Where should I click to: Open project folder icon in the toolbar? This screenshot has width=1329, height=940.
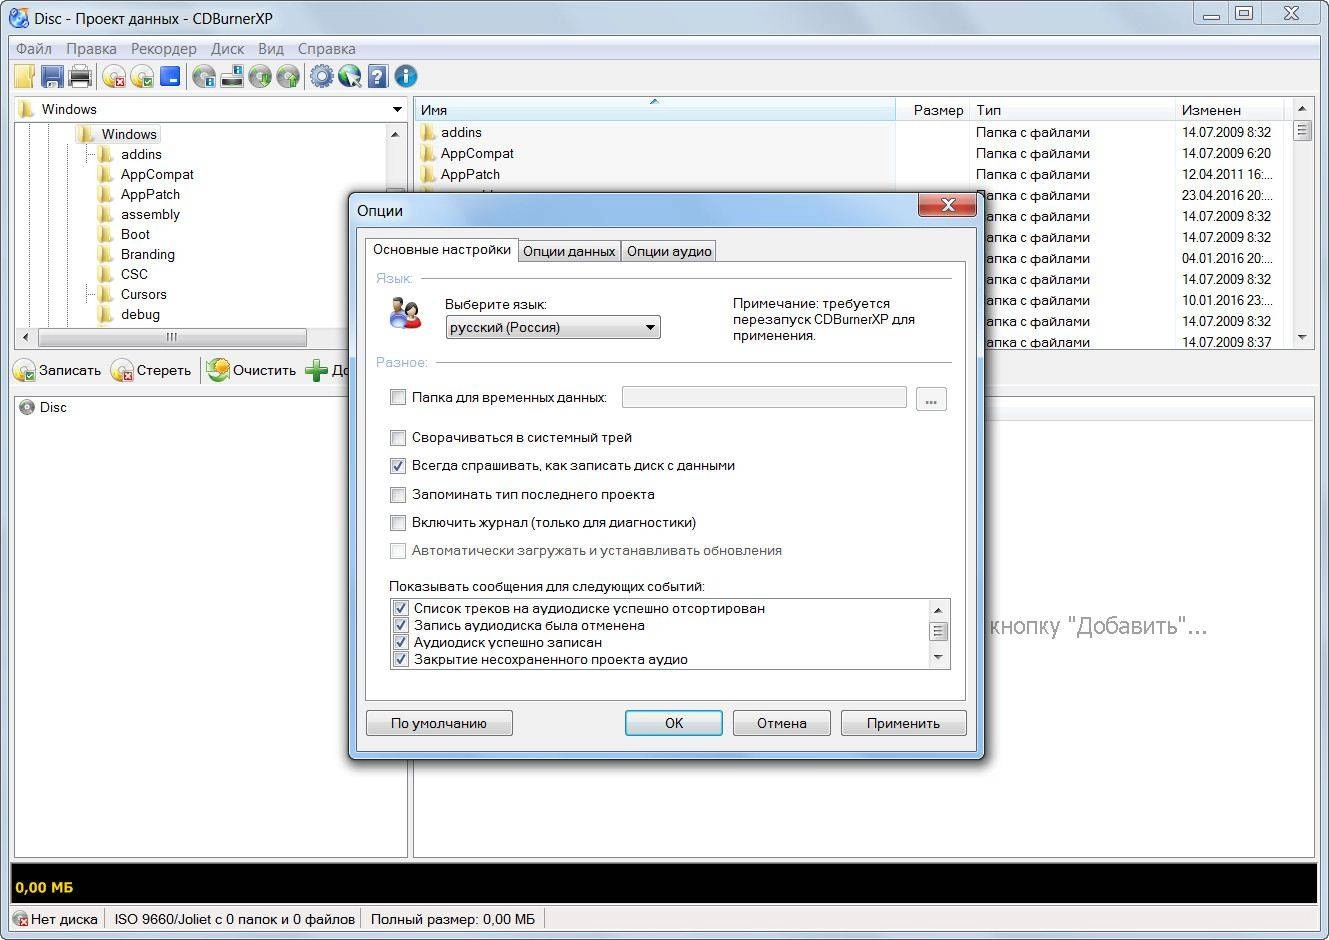[24, 76]
